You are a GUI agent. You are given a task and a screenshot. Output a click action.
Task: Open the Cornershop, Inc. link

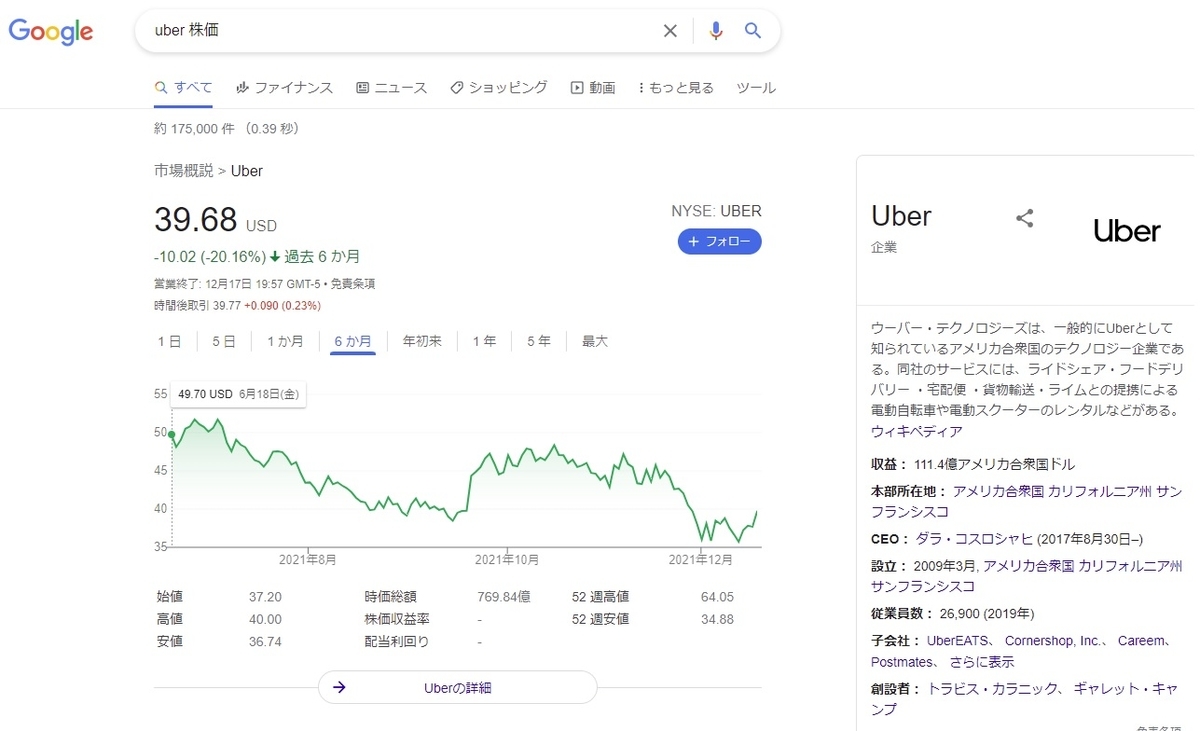coord(1053,641)
